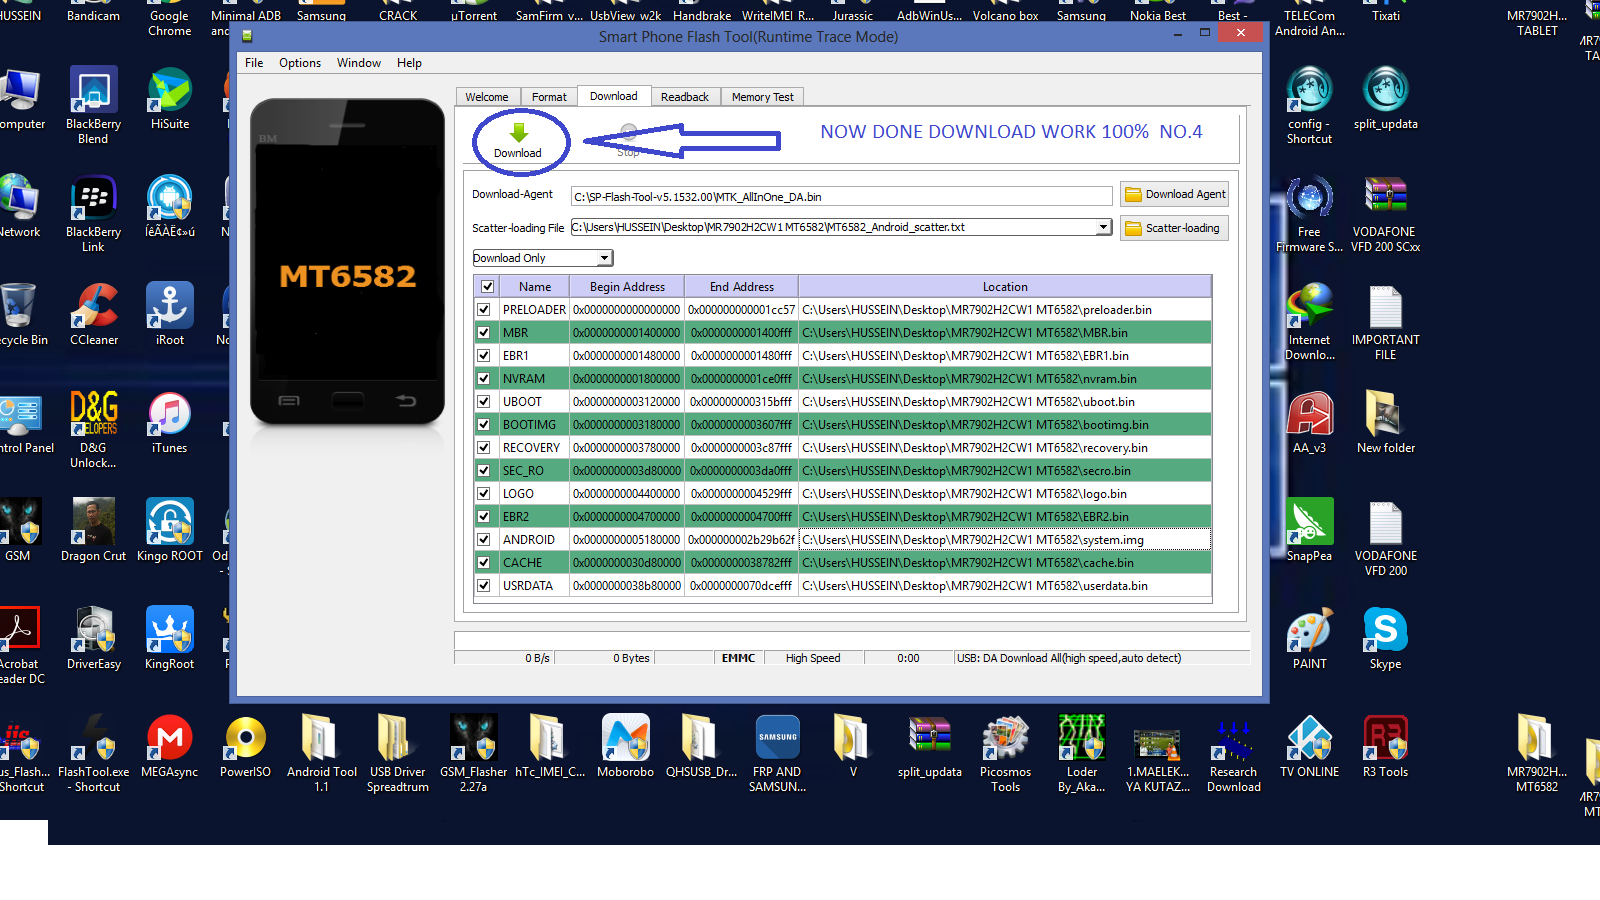Uncheck the NVRAM partition checkbox
1600x900 pixels.
pos(484,379)
